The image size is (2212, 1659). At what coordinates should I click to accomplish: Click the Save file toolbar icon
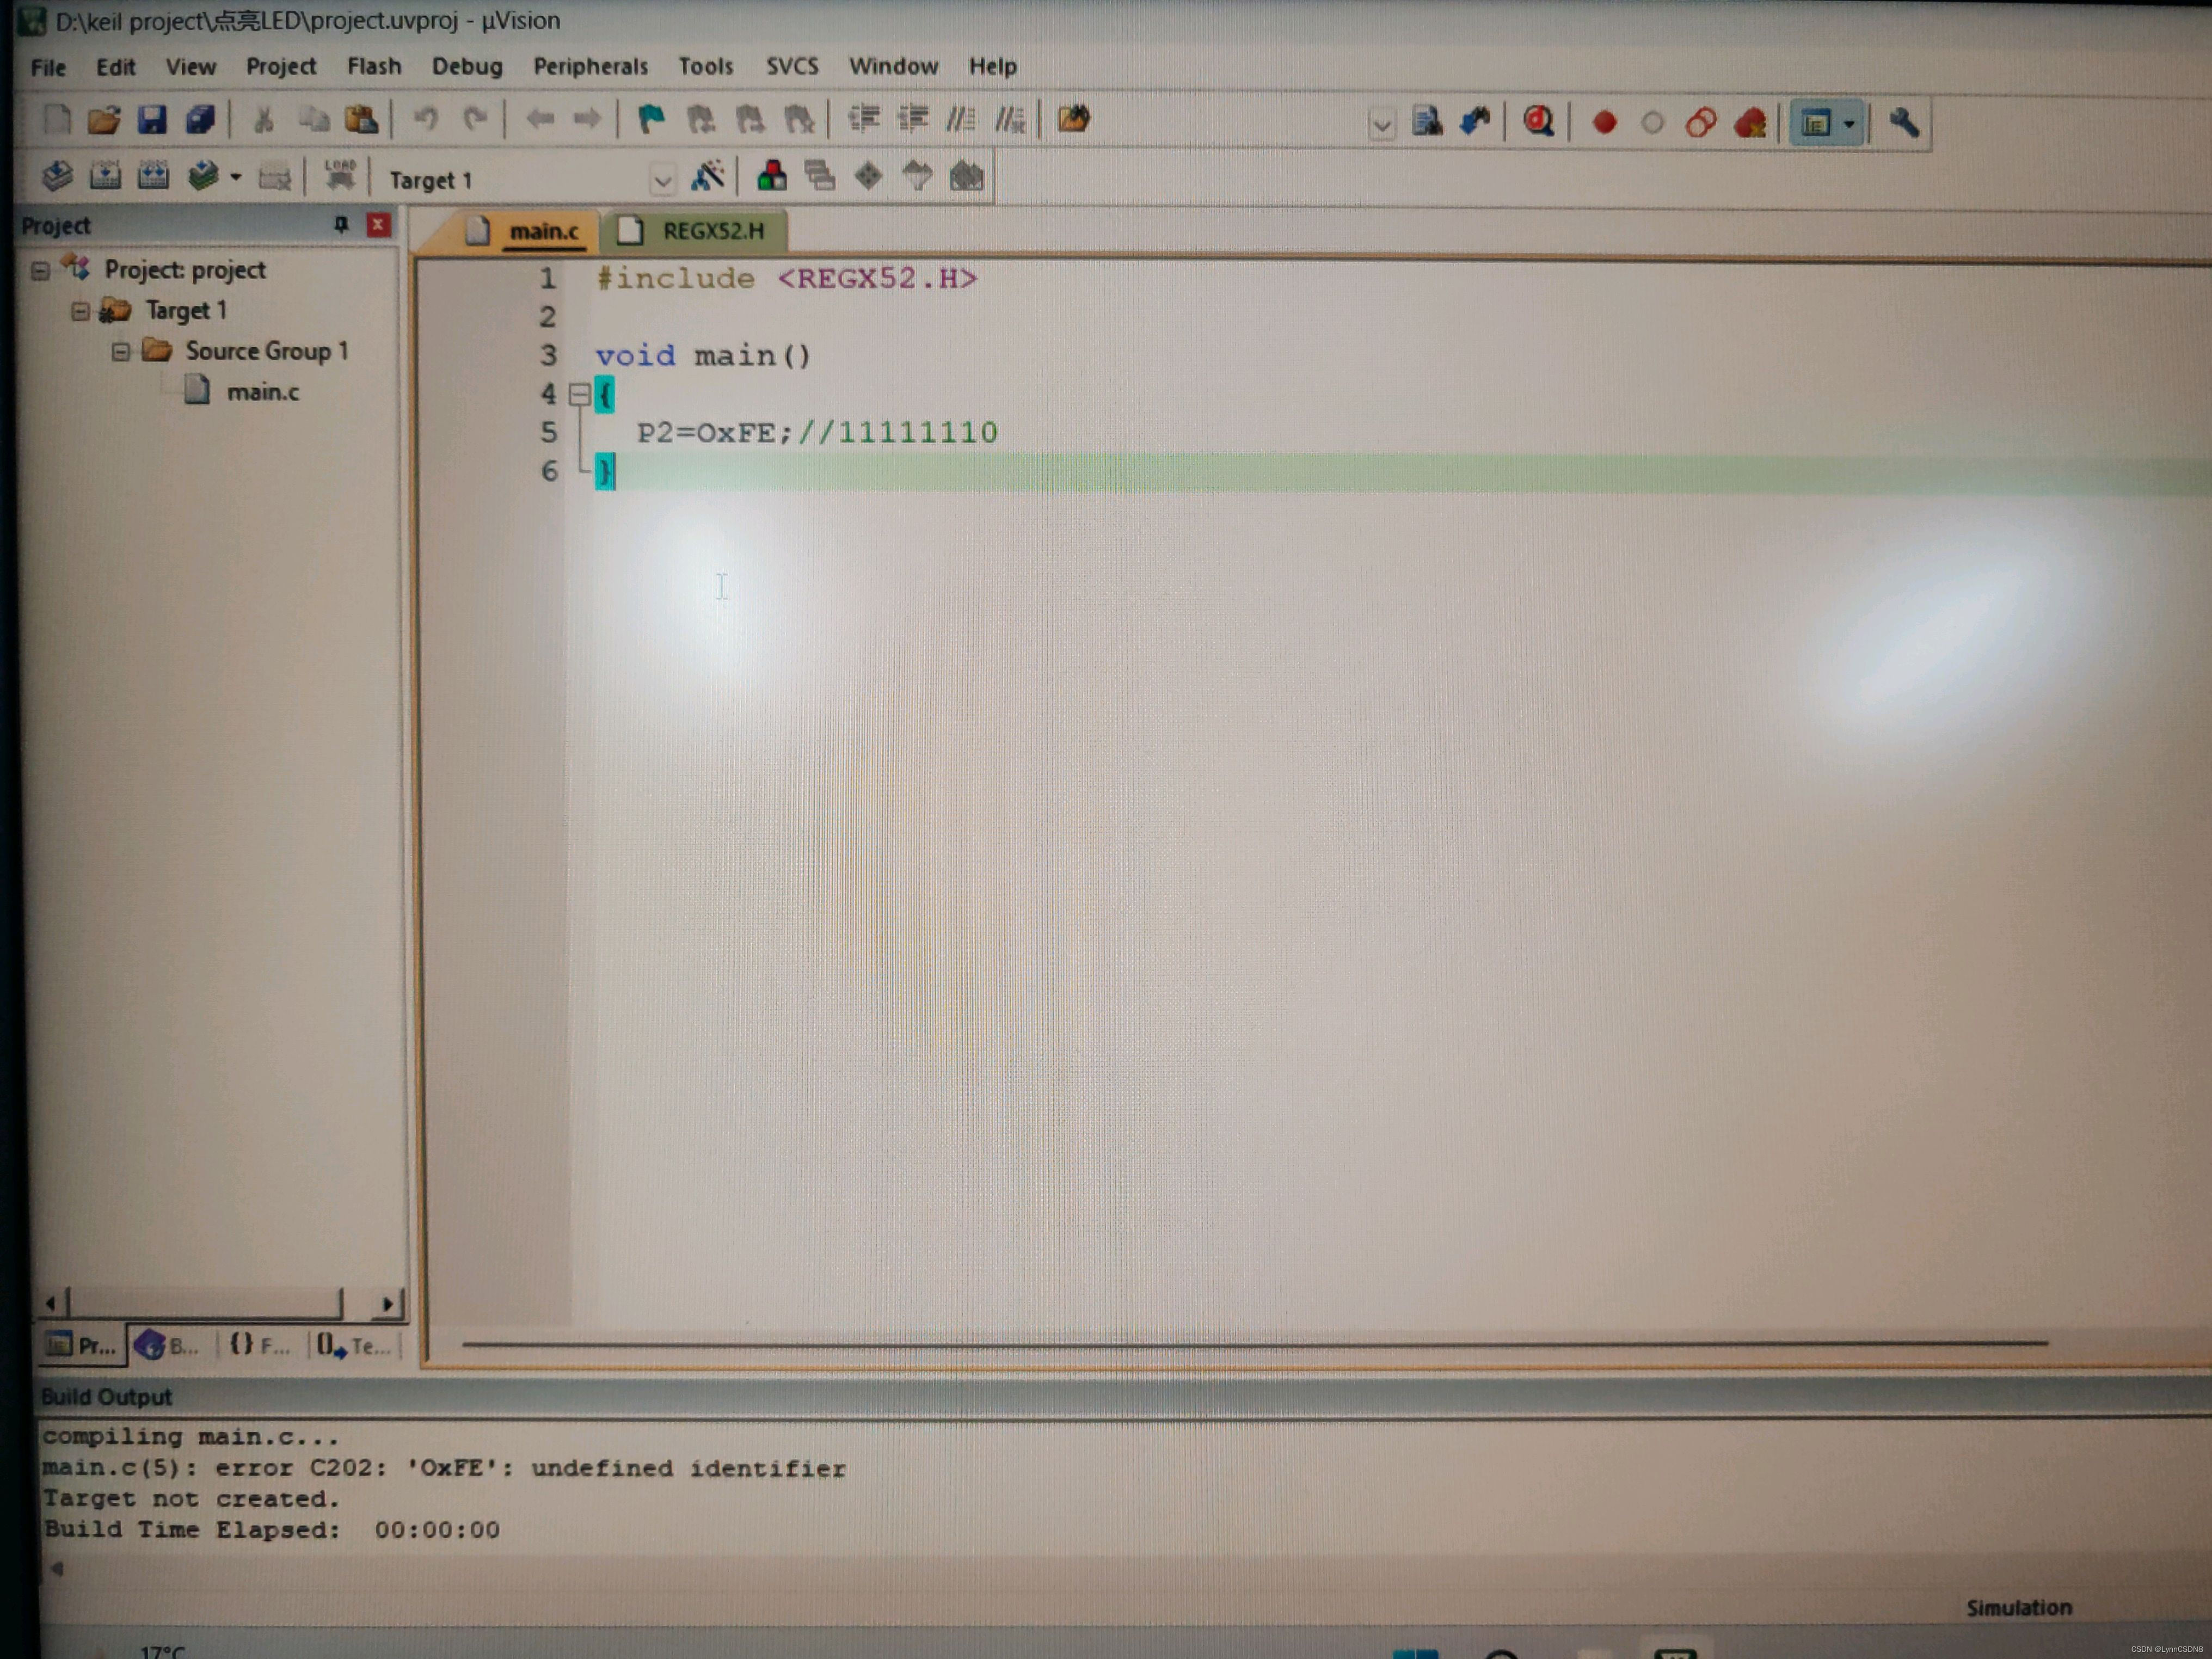152,120
